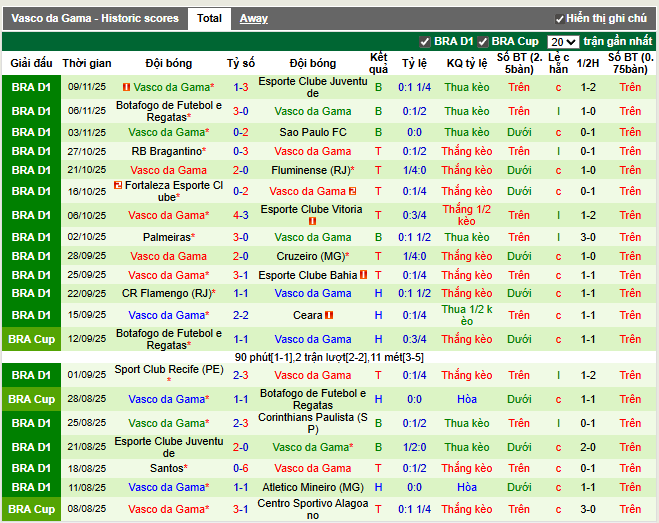The image size is (659, 523).
Task: Click date cell 21/08/25
Action: [87, 447]
